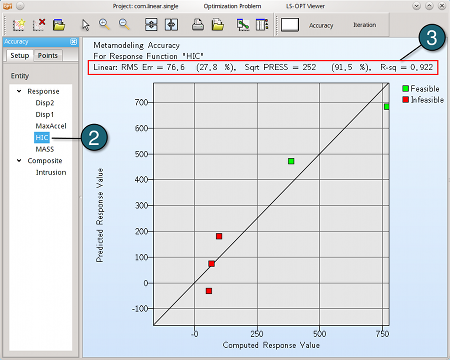Select the MASS response entry
Image resolution: width=450 pixels, height=360 pixels.
tap(45, 149)
